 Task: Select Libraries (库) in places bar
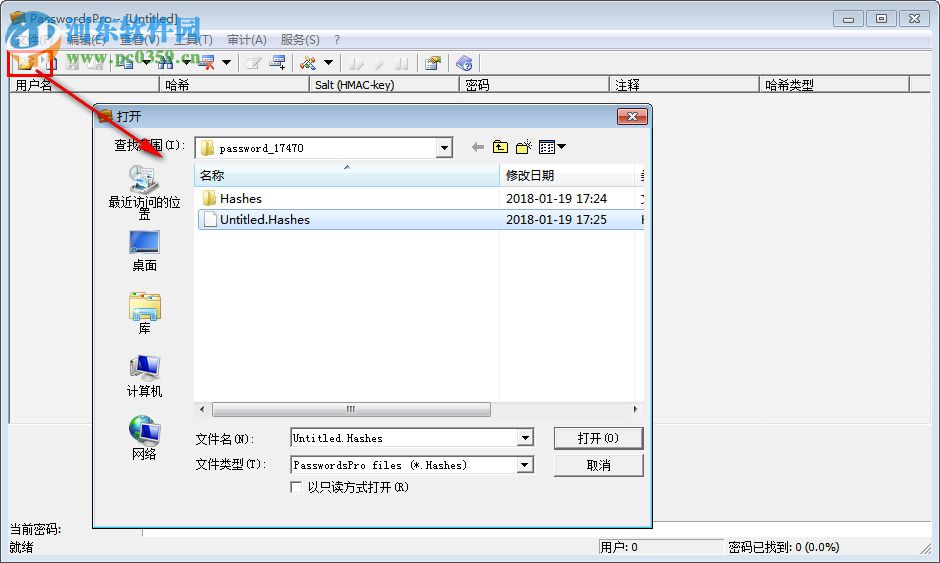point(144,313)
